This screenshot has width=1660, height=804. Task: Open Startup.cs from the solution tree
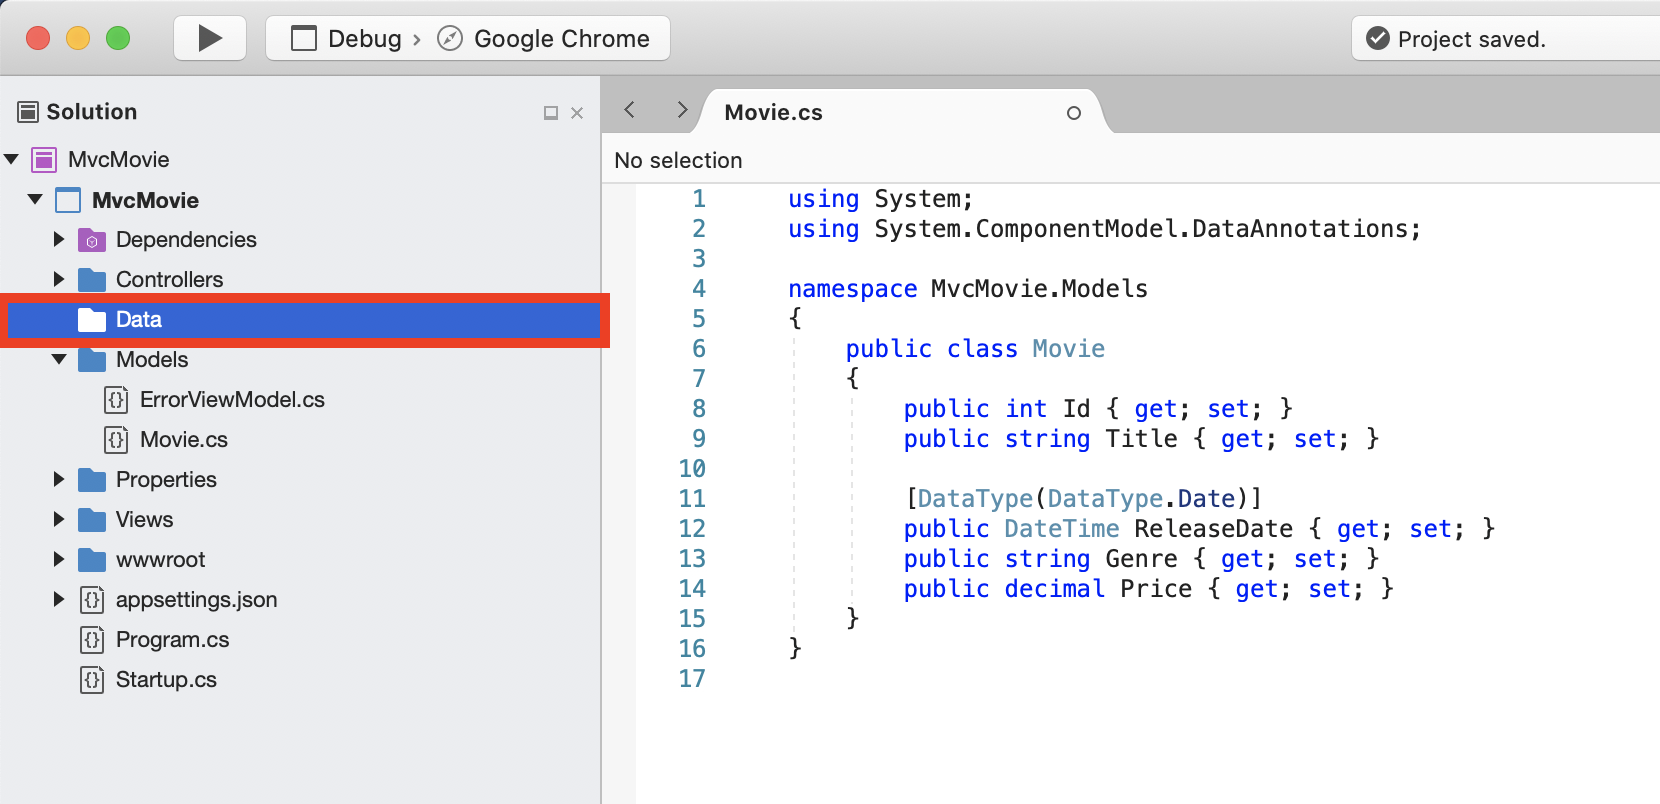[166, 680]
